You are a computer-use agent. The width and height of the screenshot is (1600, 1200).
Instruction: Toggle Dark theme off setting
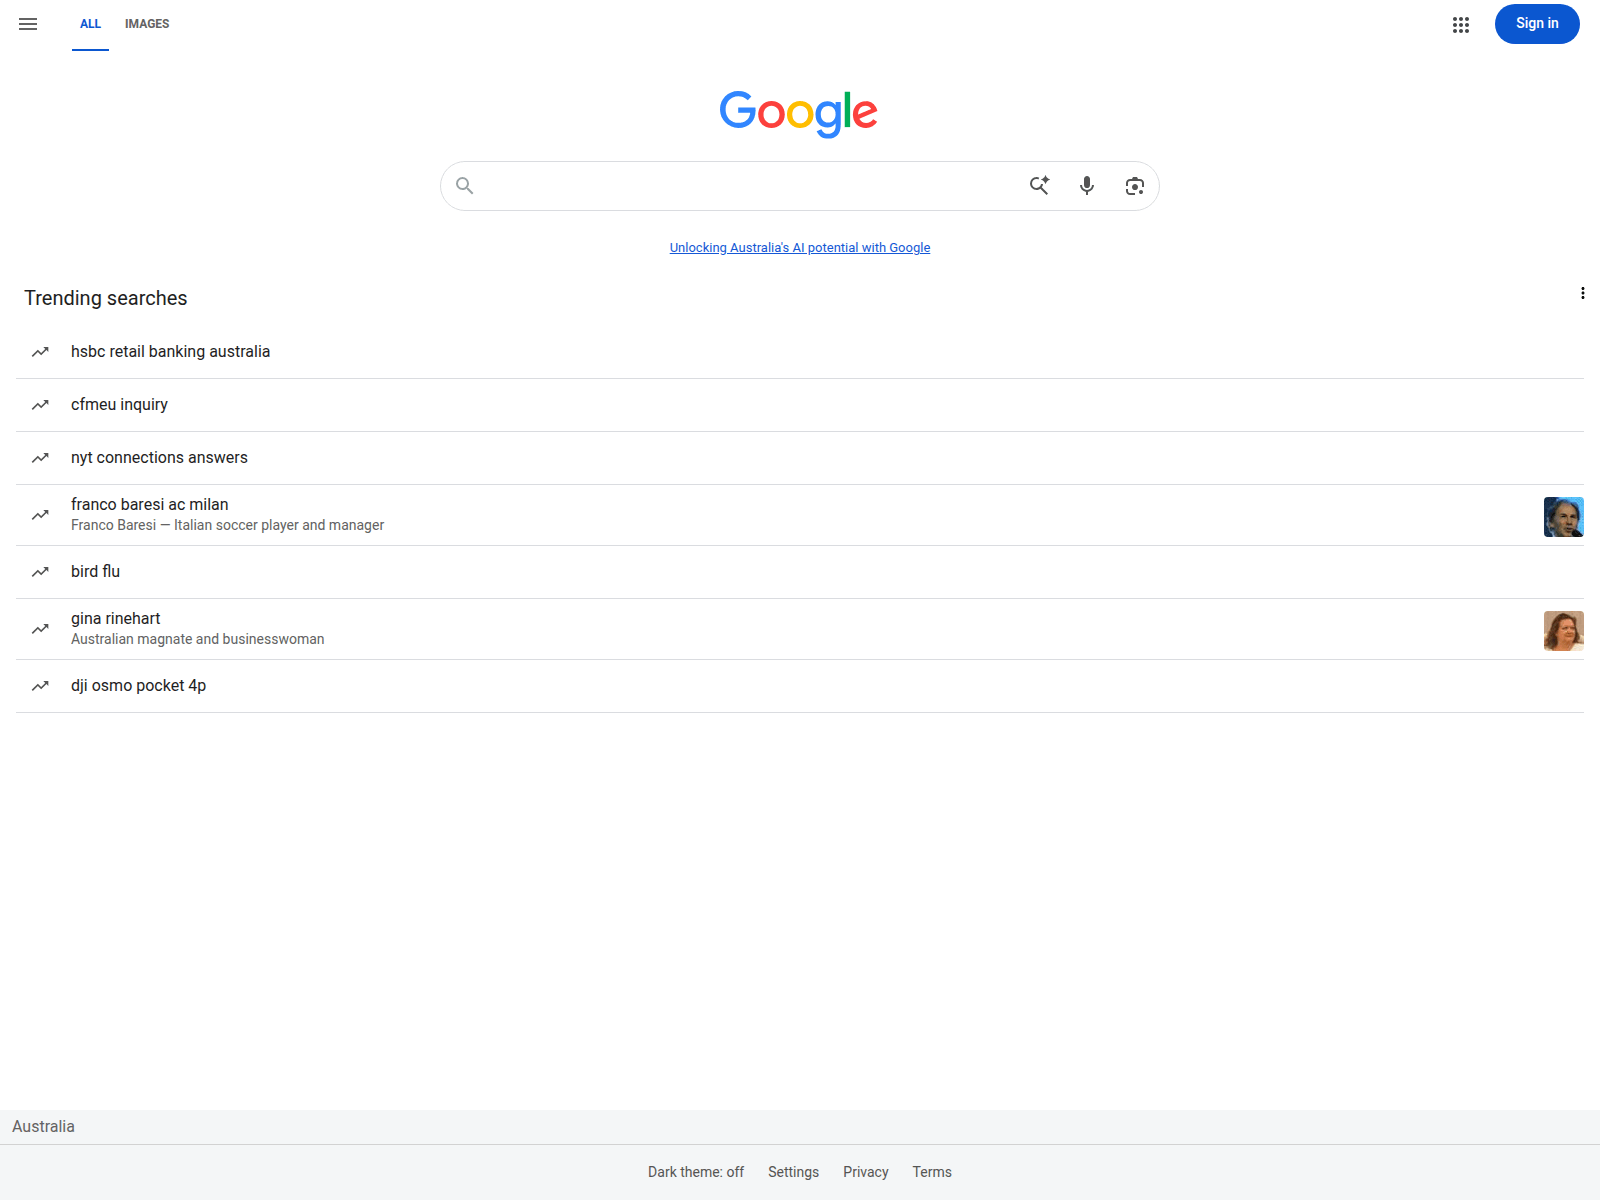tap(696, 1172)
